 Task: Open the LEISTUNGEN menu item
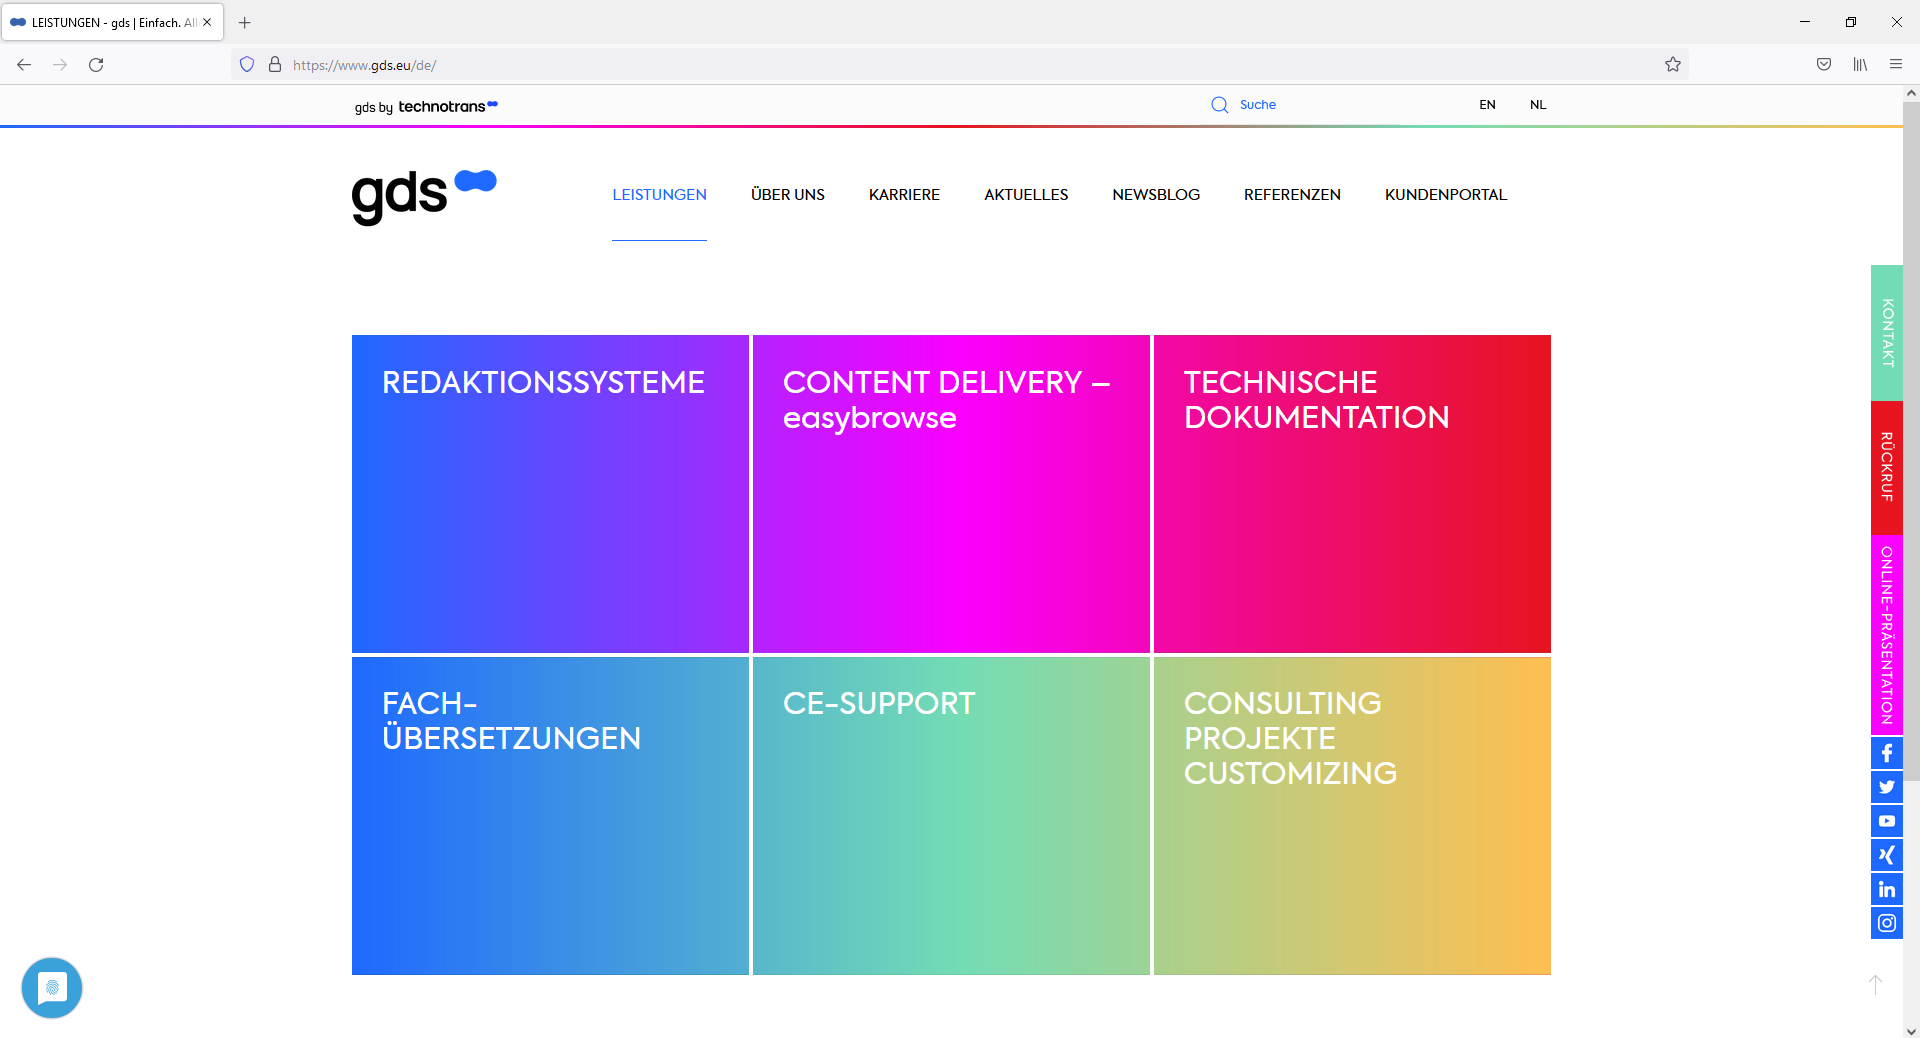pyautogui.click(x=660, y=195)
